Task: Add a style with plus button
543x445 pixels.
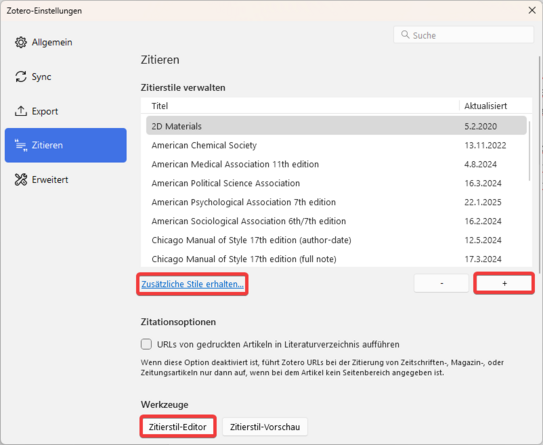Action: (x=504, y=283)
